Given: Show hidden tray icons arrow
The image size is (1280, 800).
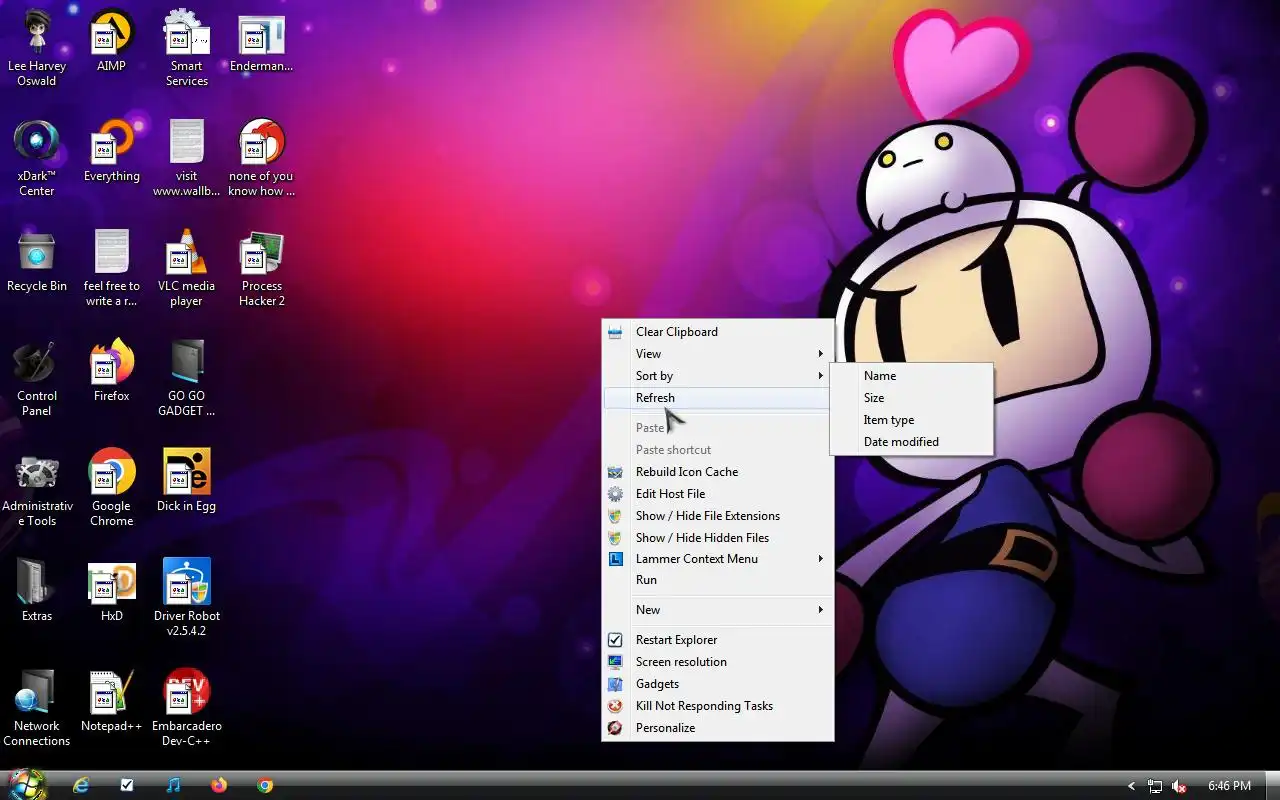Looking at the screenshot, I should click(1131, 786).
